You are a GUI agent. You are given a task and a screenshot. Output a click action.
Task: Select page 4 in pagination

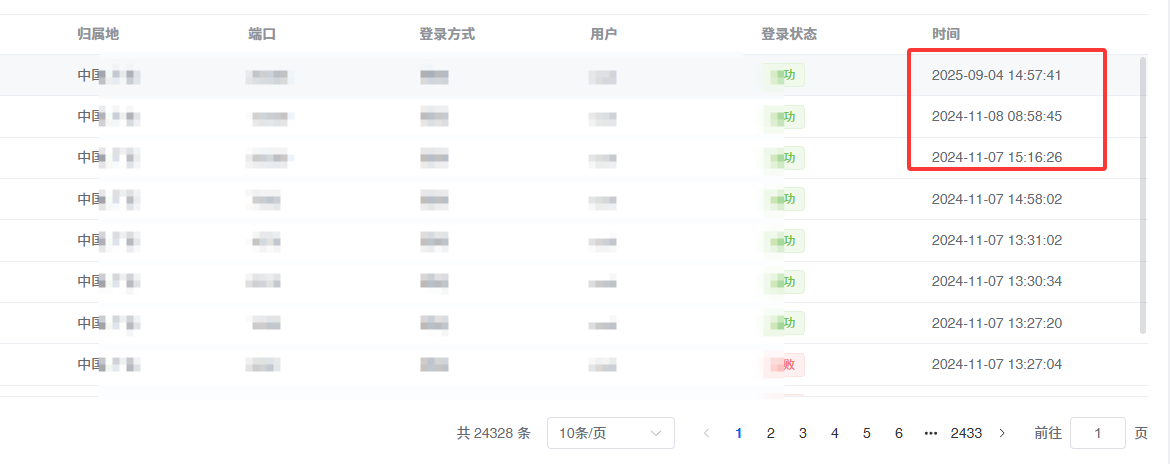(x=835, y=433)
